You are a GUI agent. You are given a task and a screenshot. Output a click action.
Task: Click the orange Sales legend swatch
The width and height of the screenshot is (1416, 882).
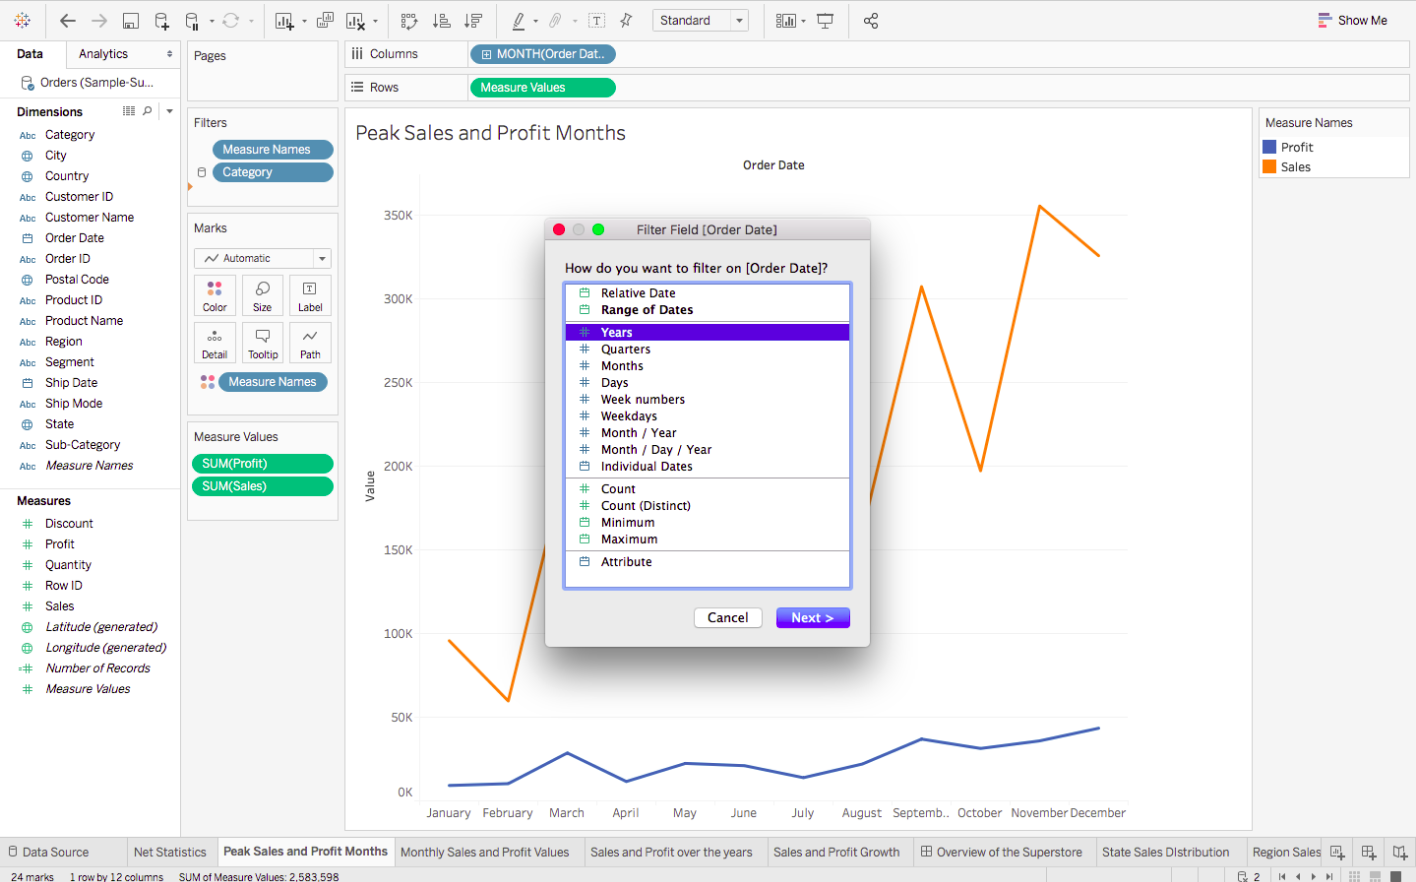pyautogui.click(x=1269, y=167)
